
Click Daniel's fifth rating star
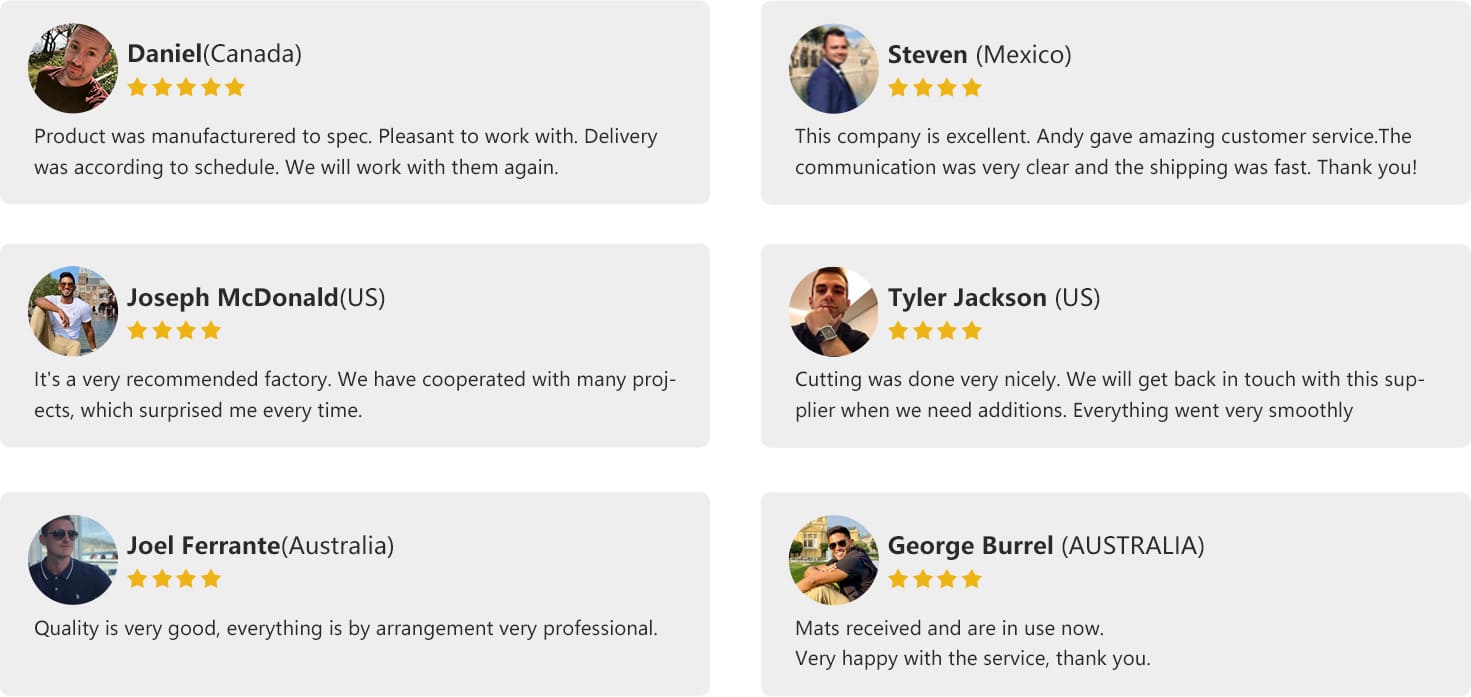[235, 87]
